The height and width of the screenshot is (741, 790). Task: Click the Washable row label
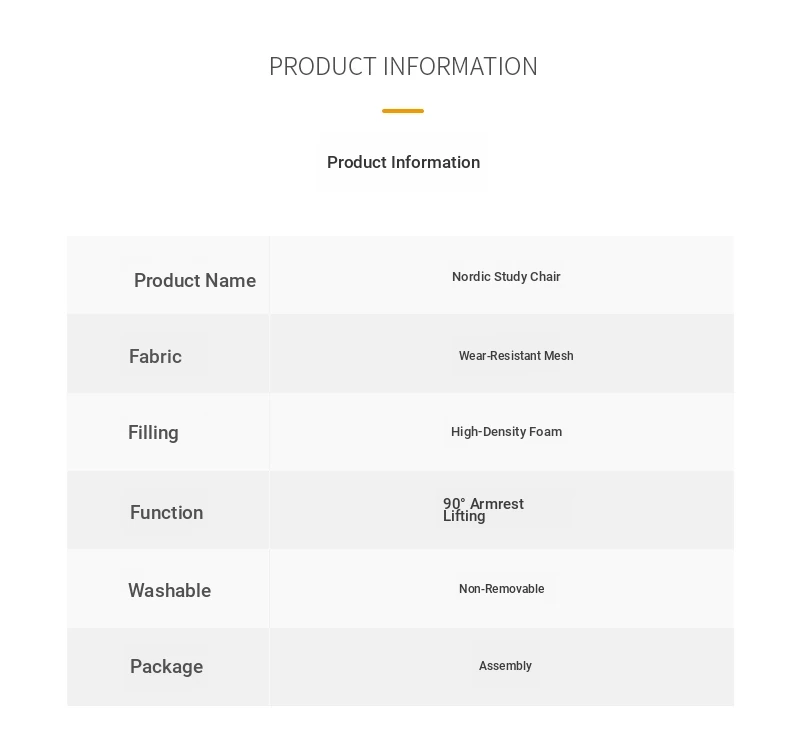(170, 590)
